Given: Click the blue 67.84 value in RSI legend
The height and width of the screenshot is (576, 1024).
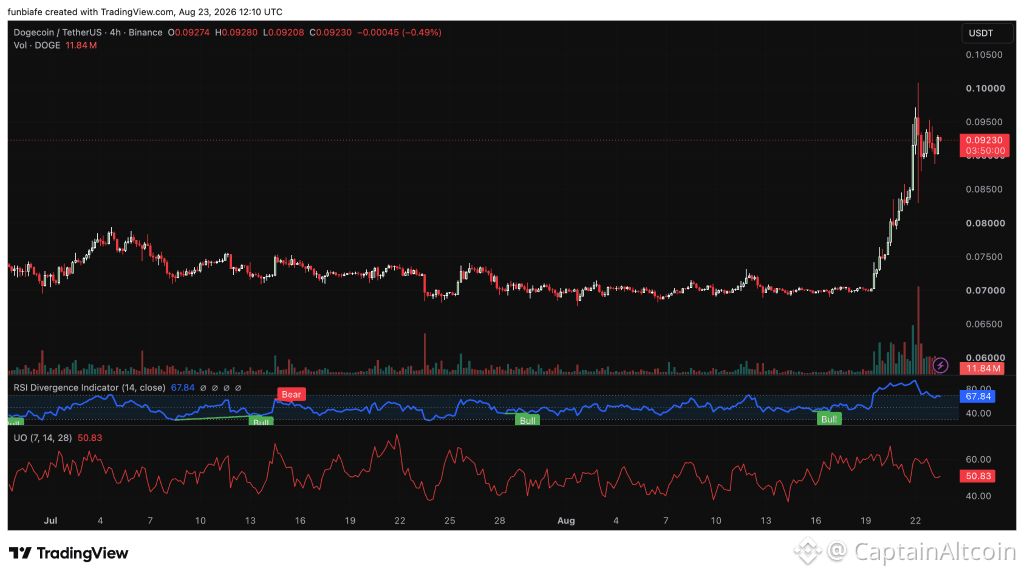Looking at the screenshot, I should coord(183,388).
